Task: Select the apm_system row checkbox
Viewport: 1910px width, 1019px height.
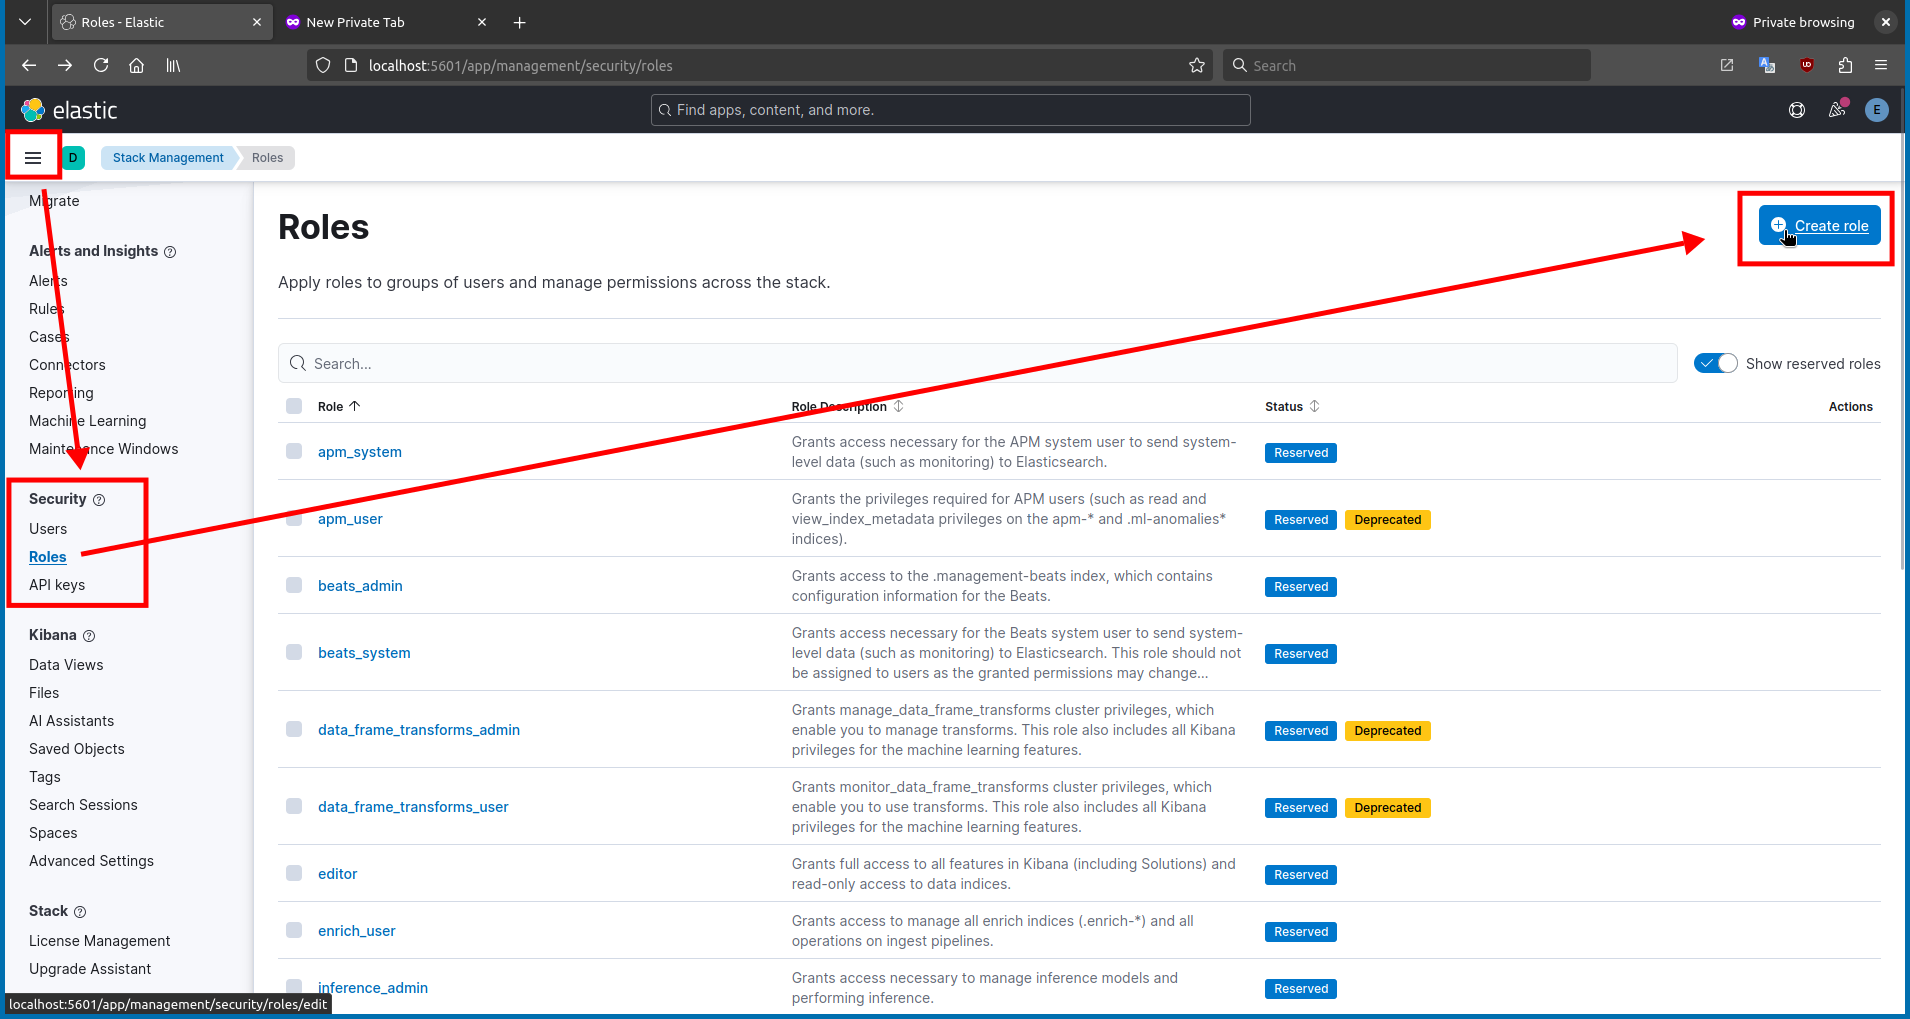Action: (294, 451)
